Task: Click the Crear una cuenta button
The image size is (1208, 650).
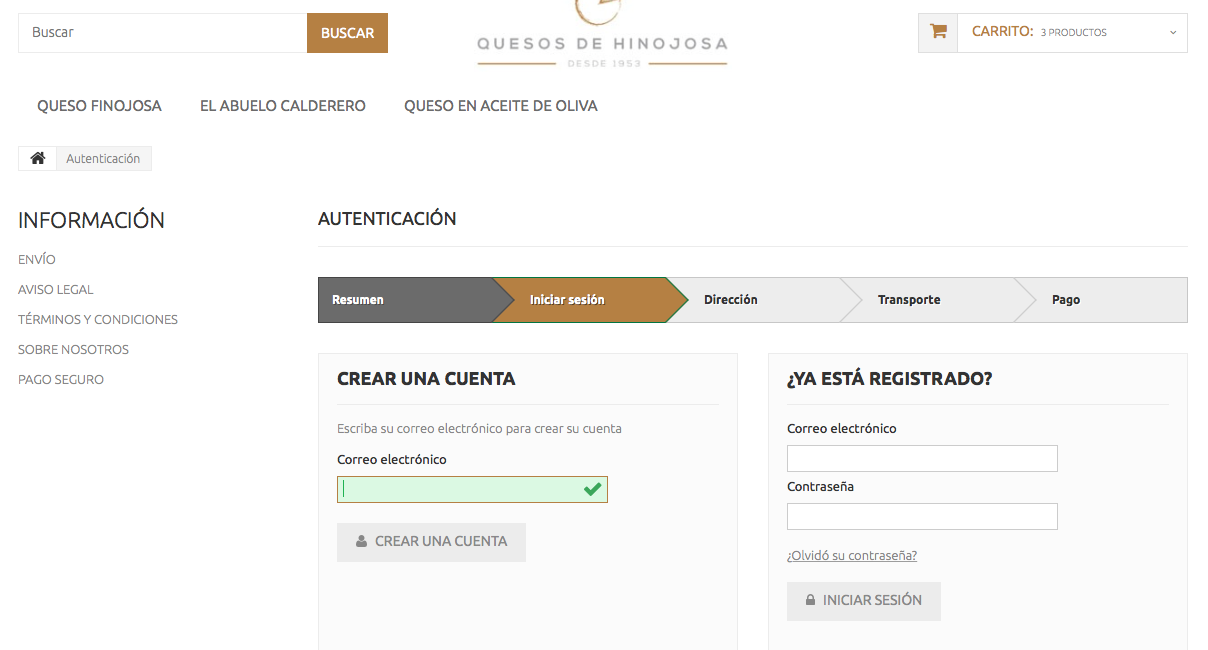Action: pos(431,542)
